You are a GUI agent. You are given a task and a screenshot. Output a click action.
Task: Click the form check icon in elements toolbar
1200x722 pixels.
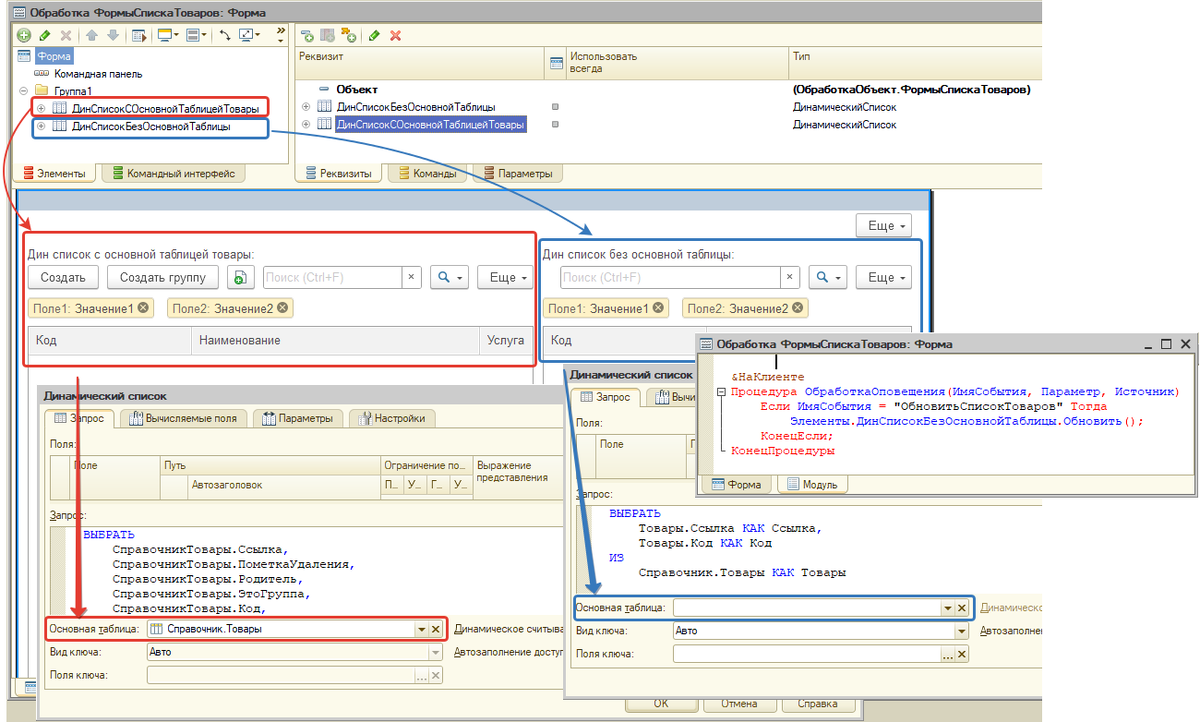click(139, 35)
